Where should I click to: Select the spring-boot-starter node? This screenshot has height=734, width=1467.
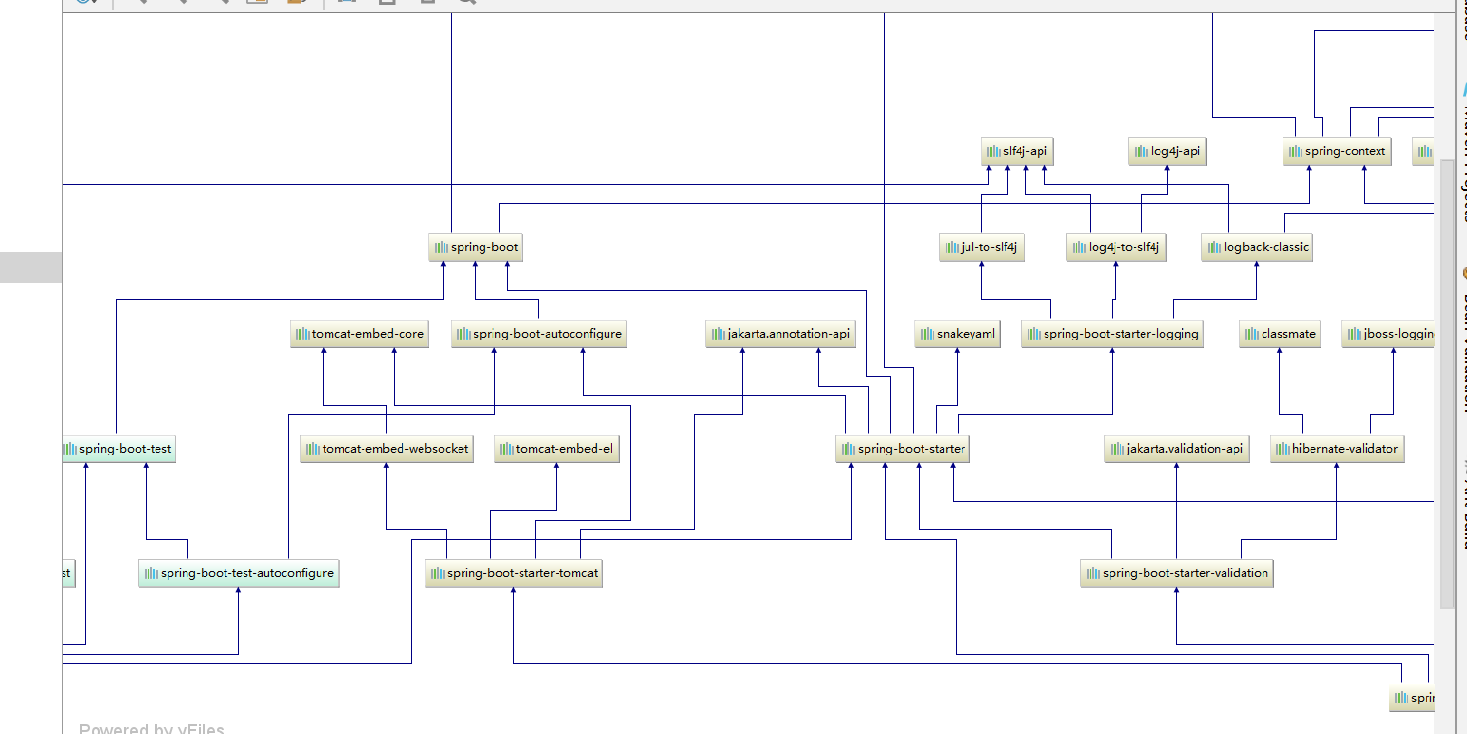(902, 449)
